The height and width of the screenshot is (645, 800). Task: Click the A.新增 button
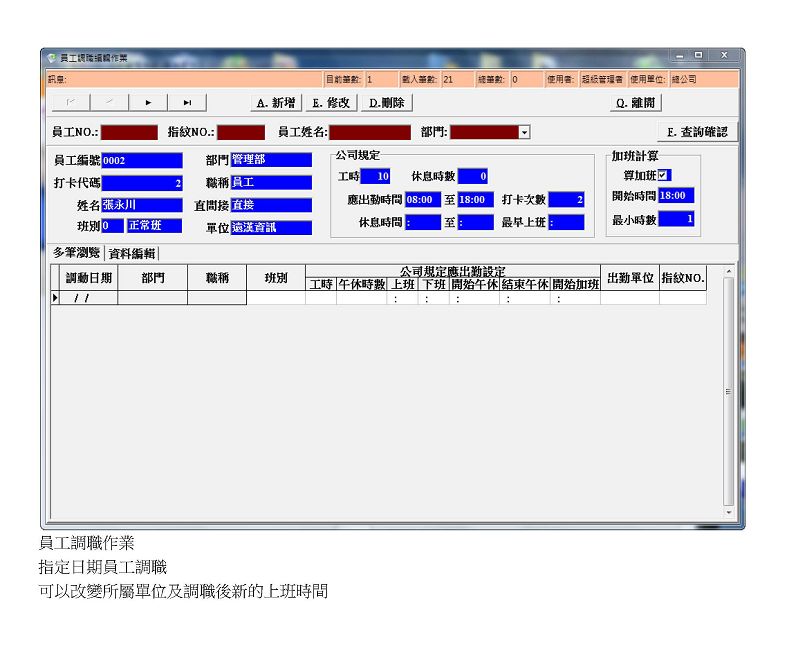pyautogui.click(x=275, y=102)
